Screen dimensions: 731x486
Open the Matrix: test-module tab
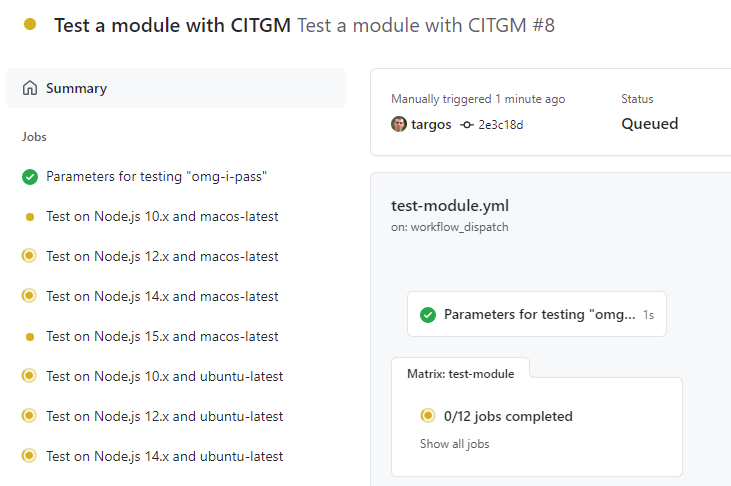460,374
